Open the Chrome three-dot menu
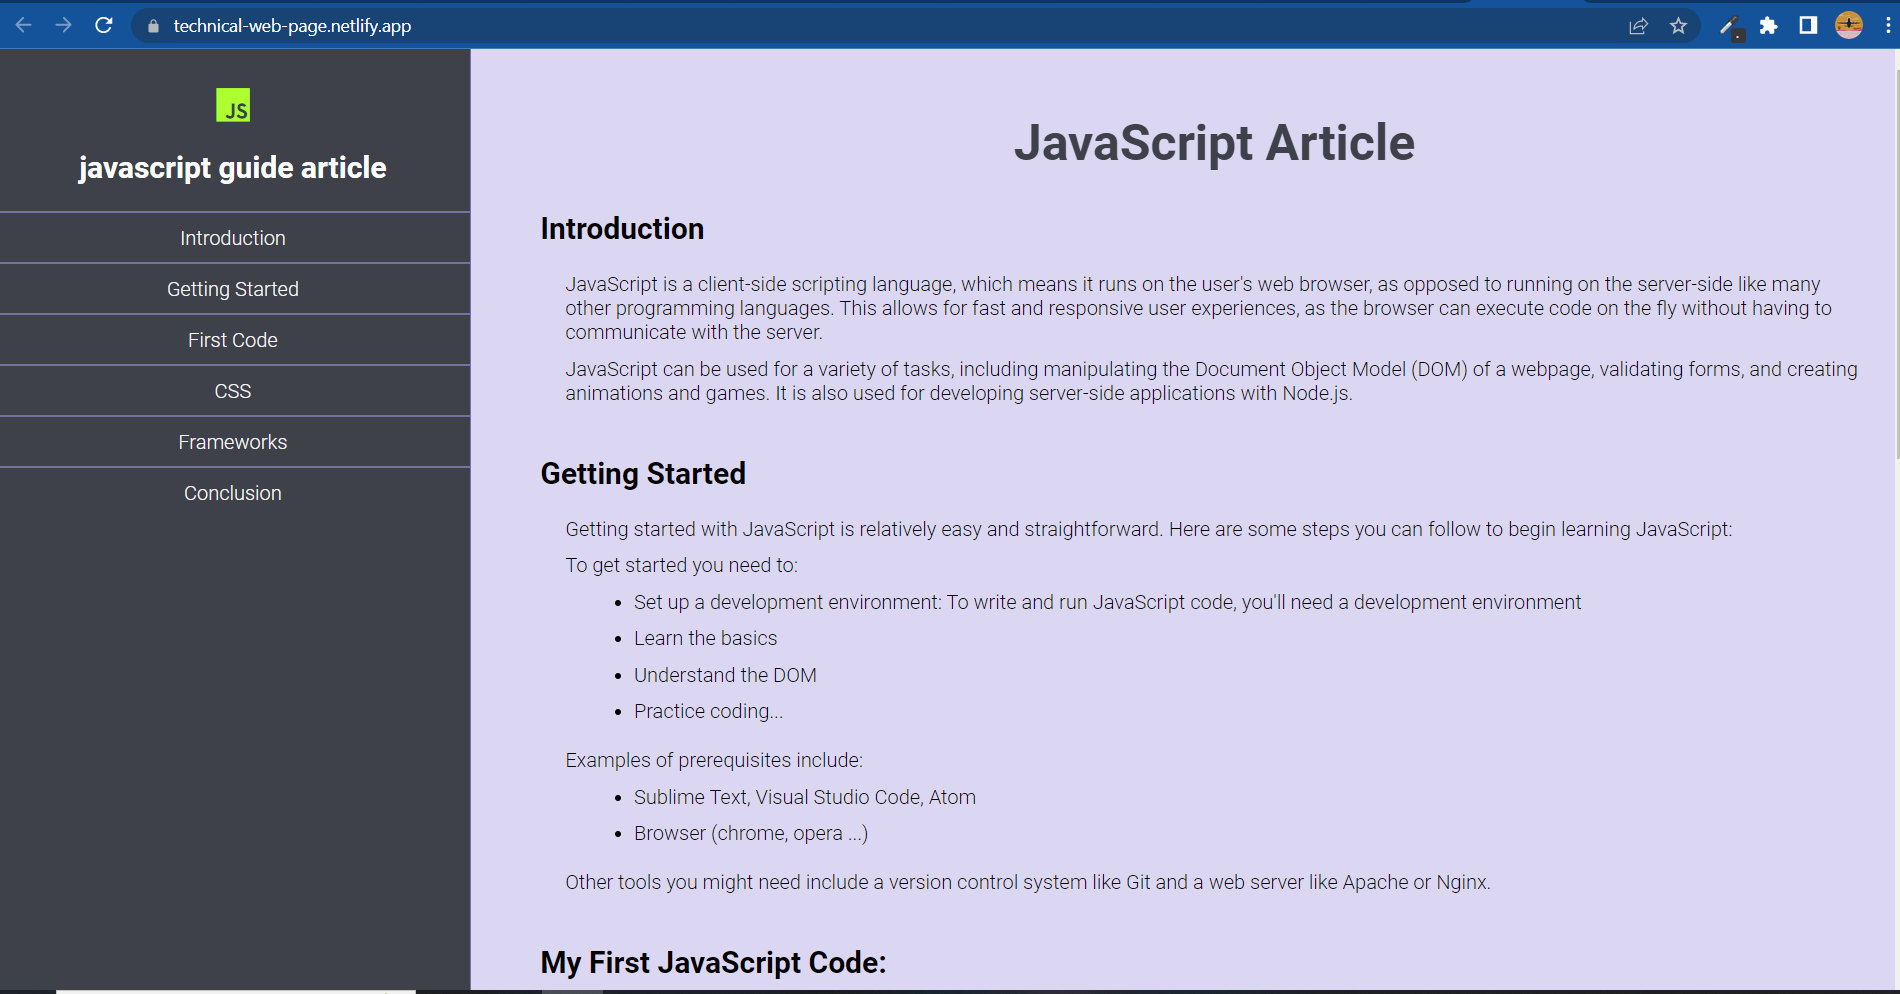 click(1888, 25)
